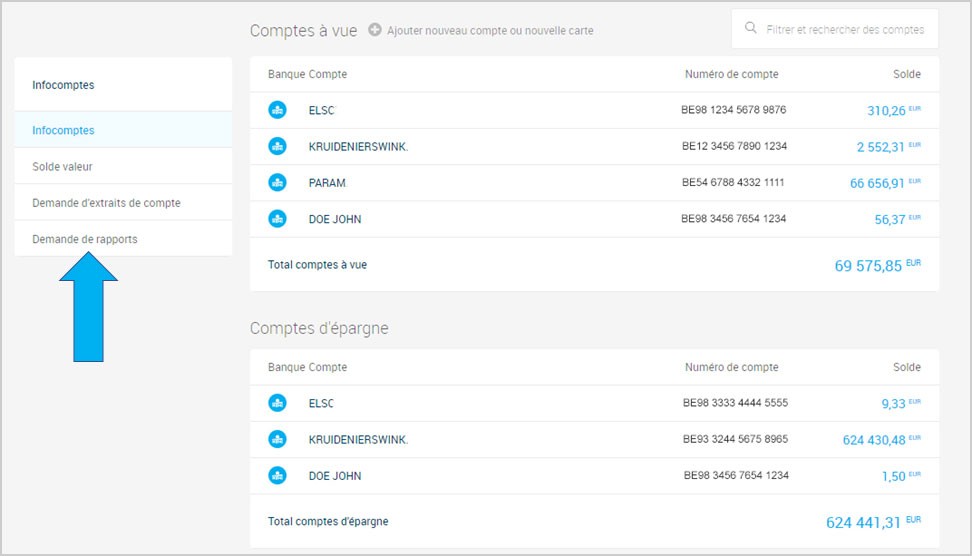
Task: Click bank icon of ELSC savings account
Action: 277,403
